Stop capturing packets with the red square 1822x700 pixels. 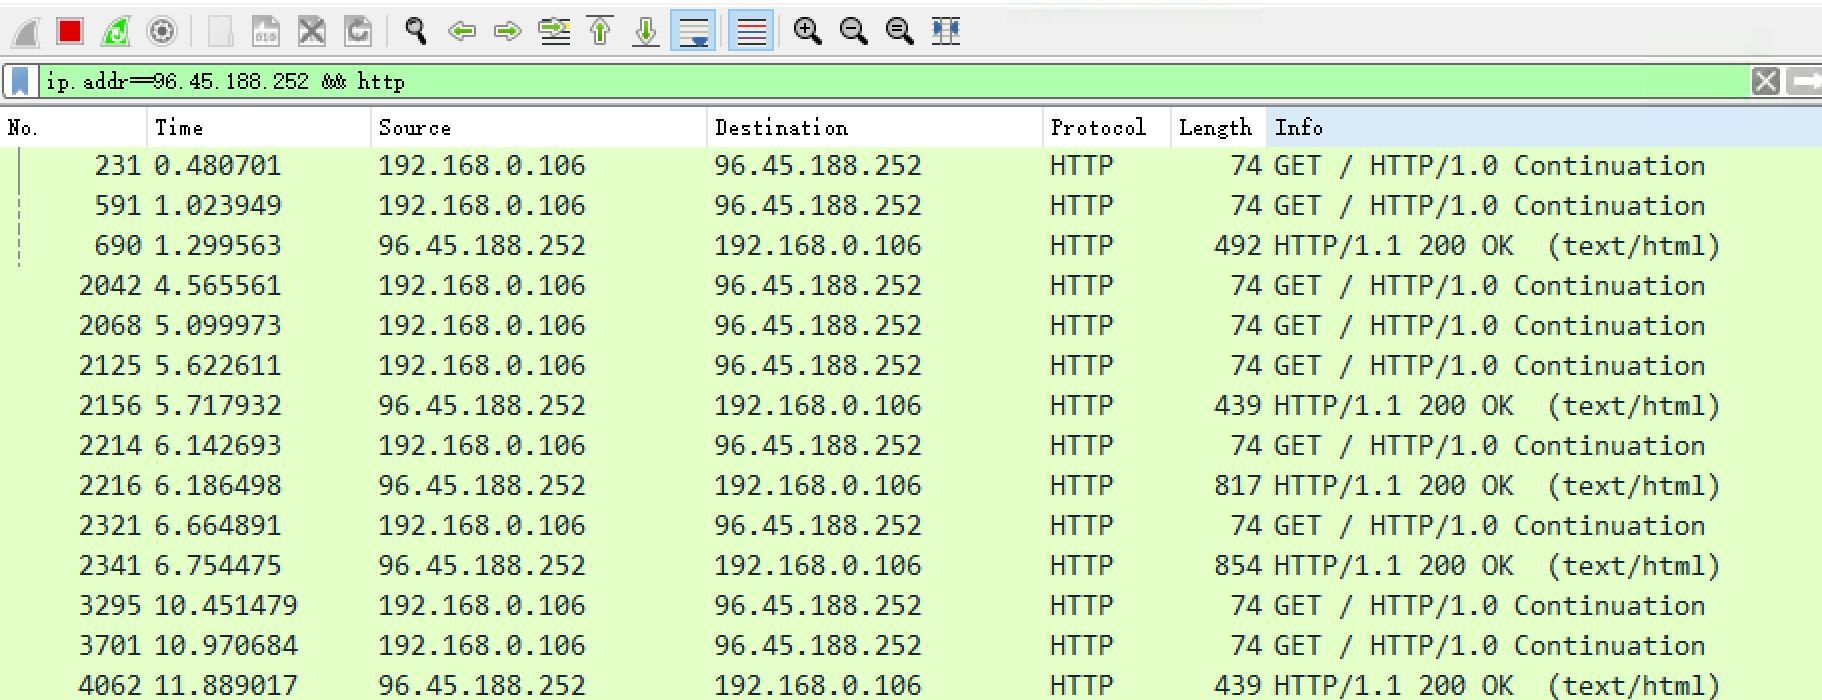coord(70,32)
